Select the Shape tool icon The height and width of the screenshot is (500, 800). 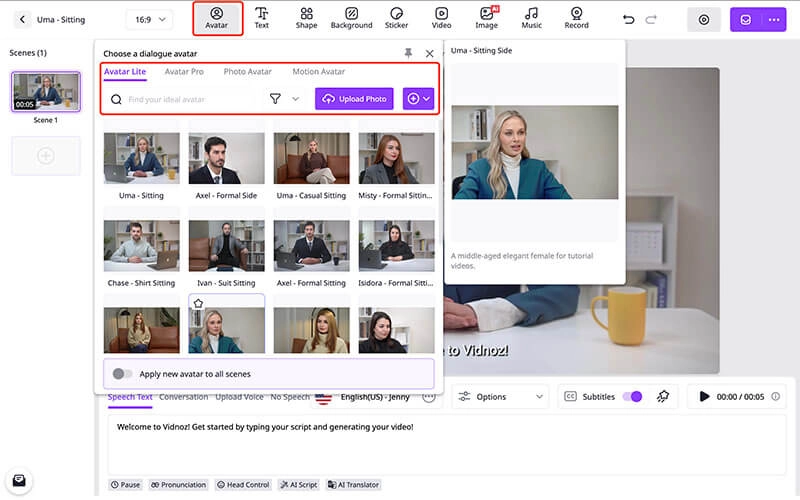coord(306,18)
